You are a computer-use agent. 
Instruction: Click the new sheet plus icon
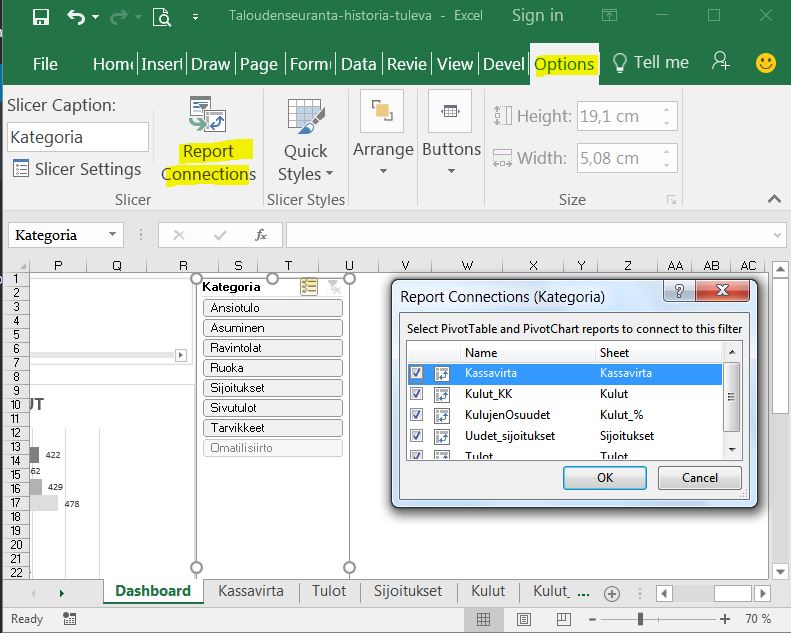pyautogui.click(x=612, y=592)
